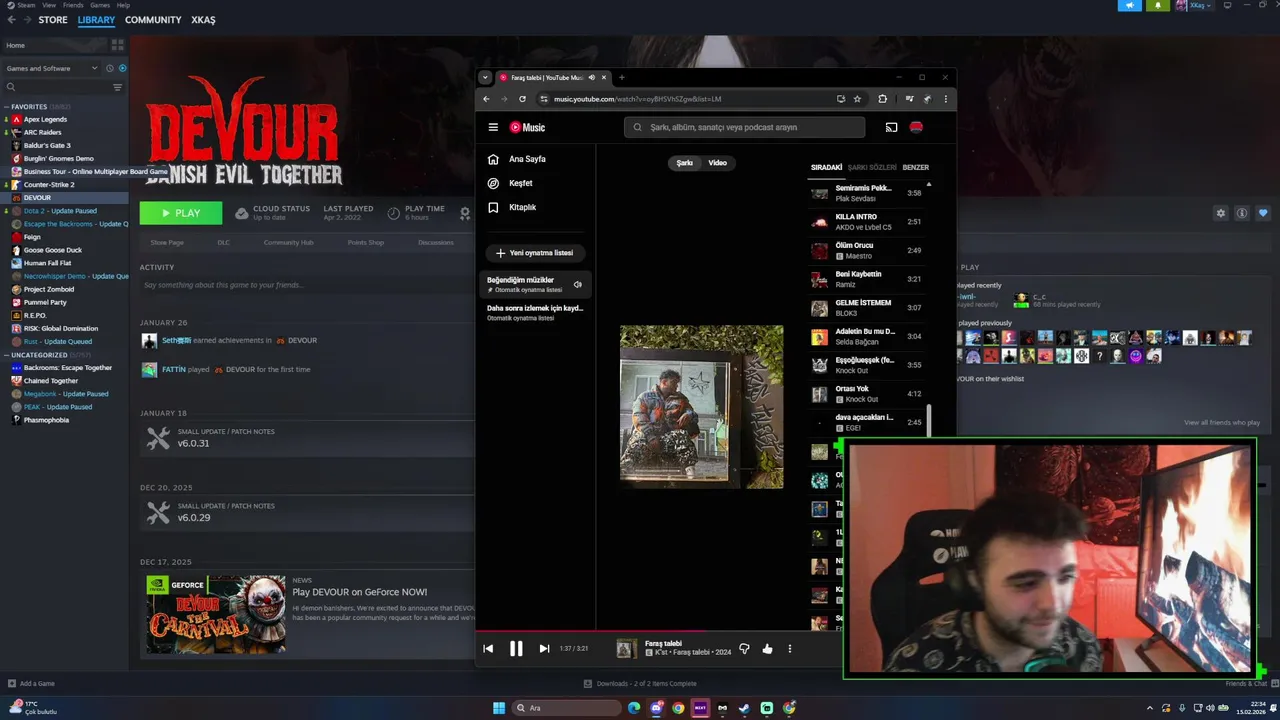Like the song Faraş talebi
This screenshot has width=1280, height=720.
click(767, 649)
